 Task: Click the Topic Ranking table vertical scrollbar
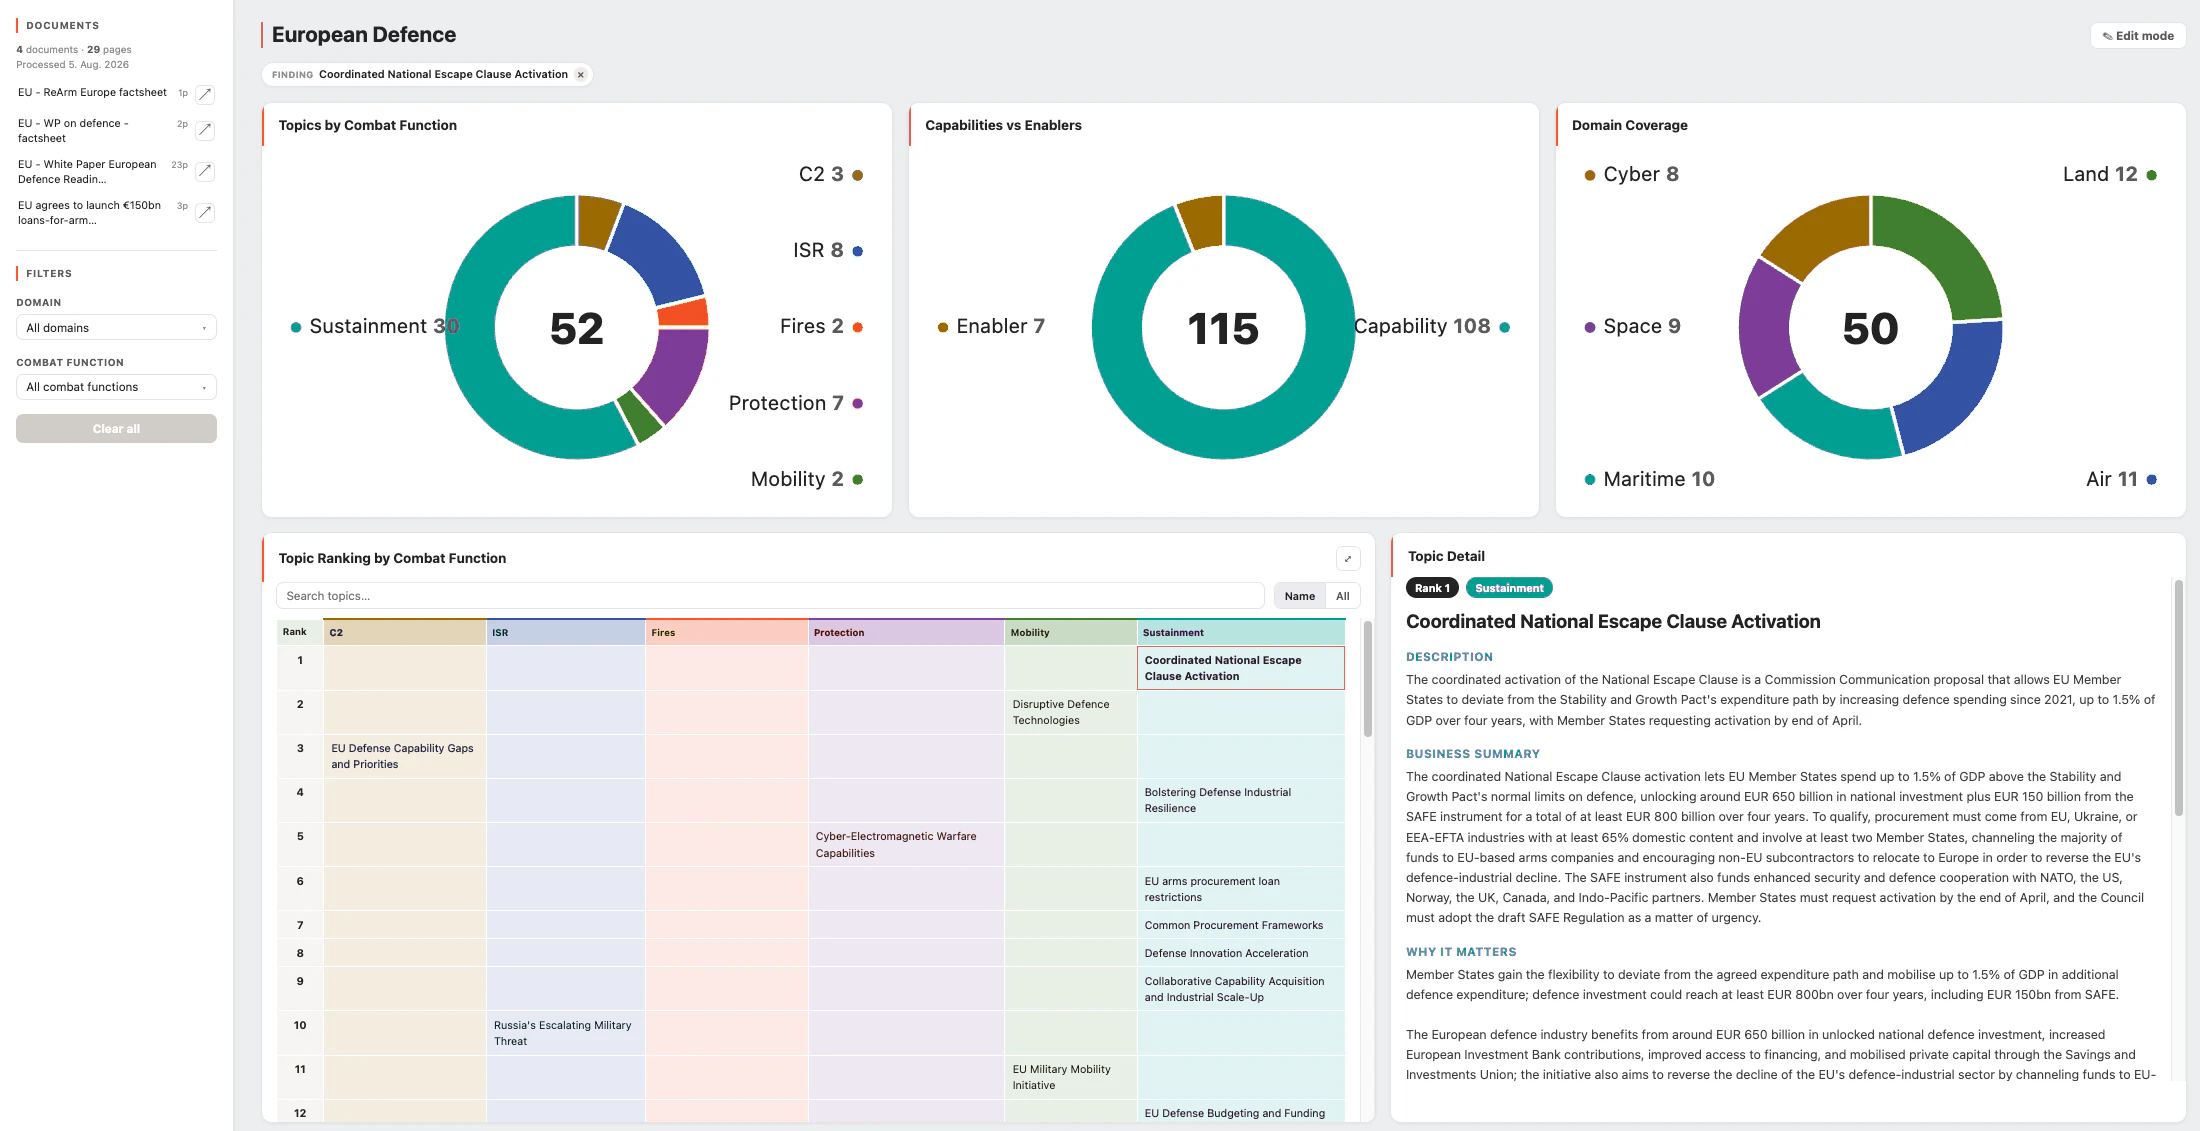click(1367, 679)
